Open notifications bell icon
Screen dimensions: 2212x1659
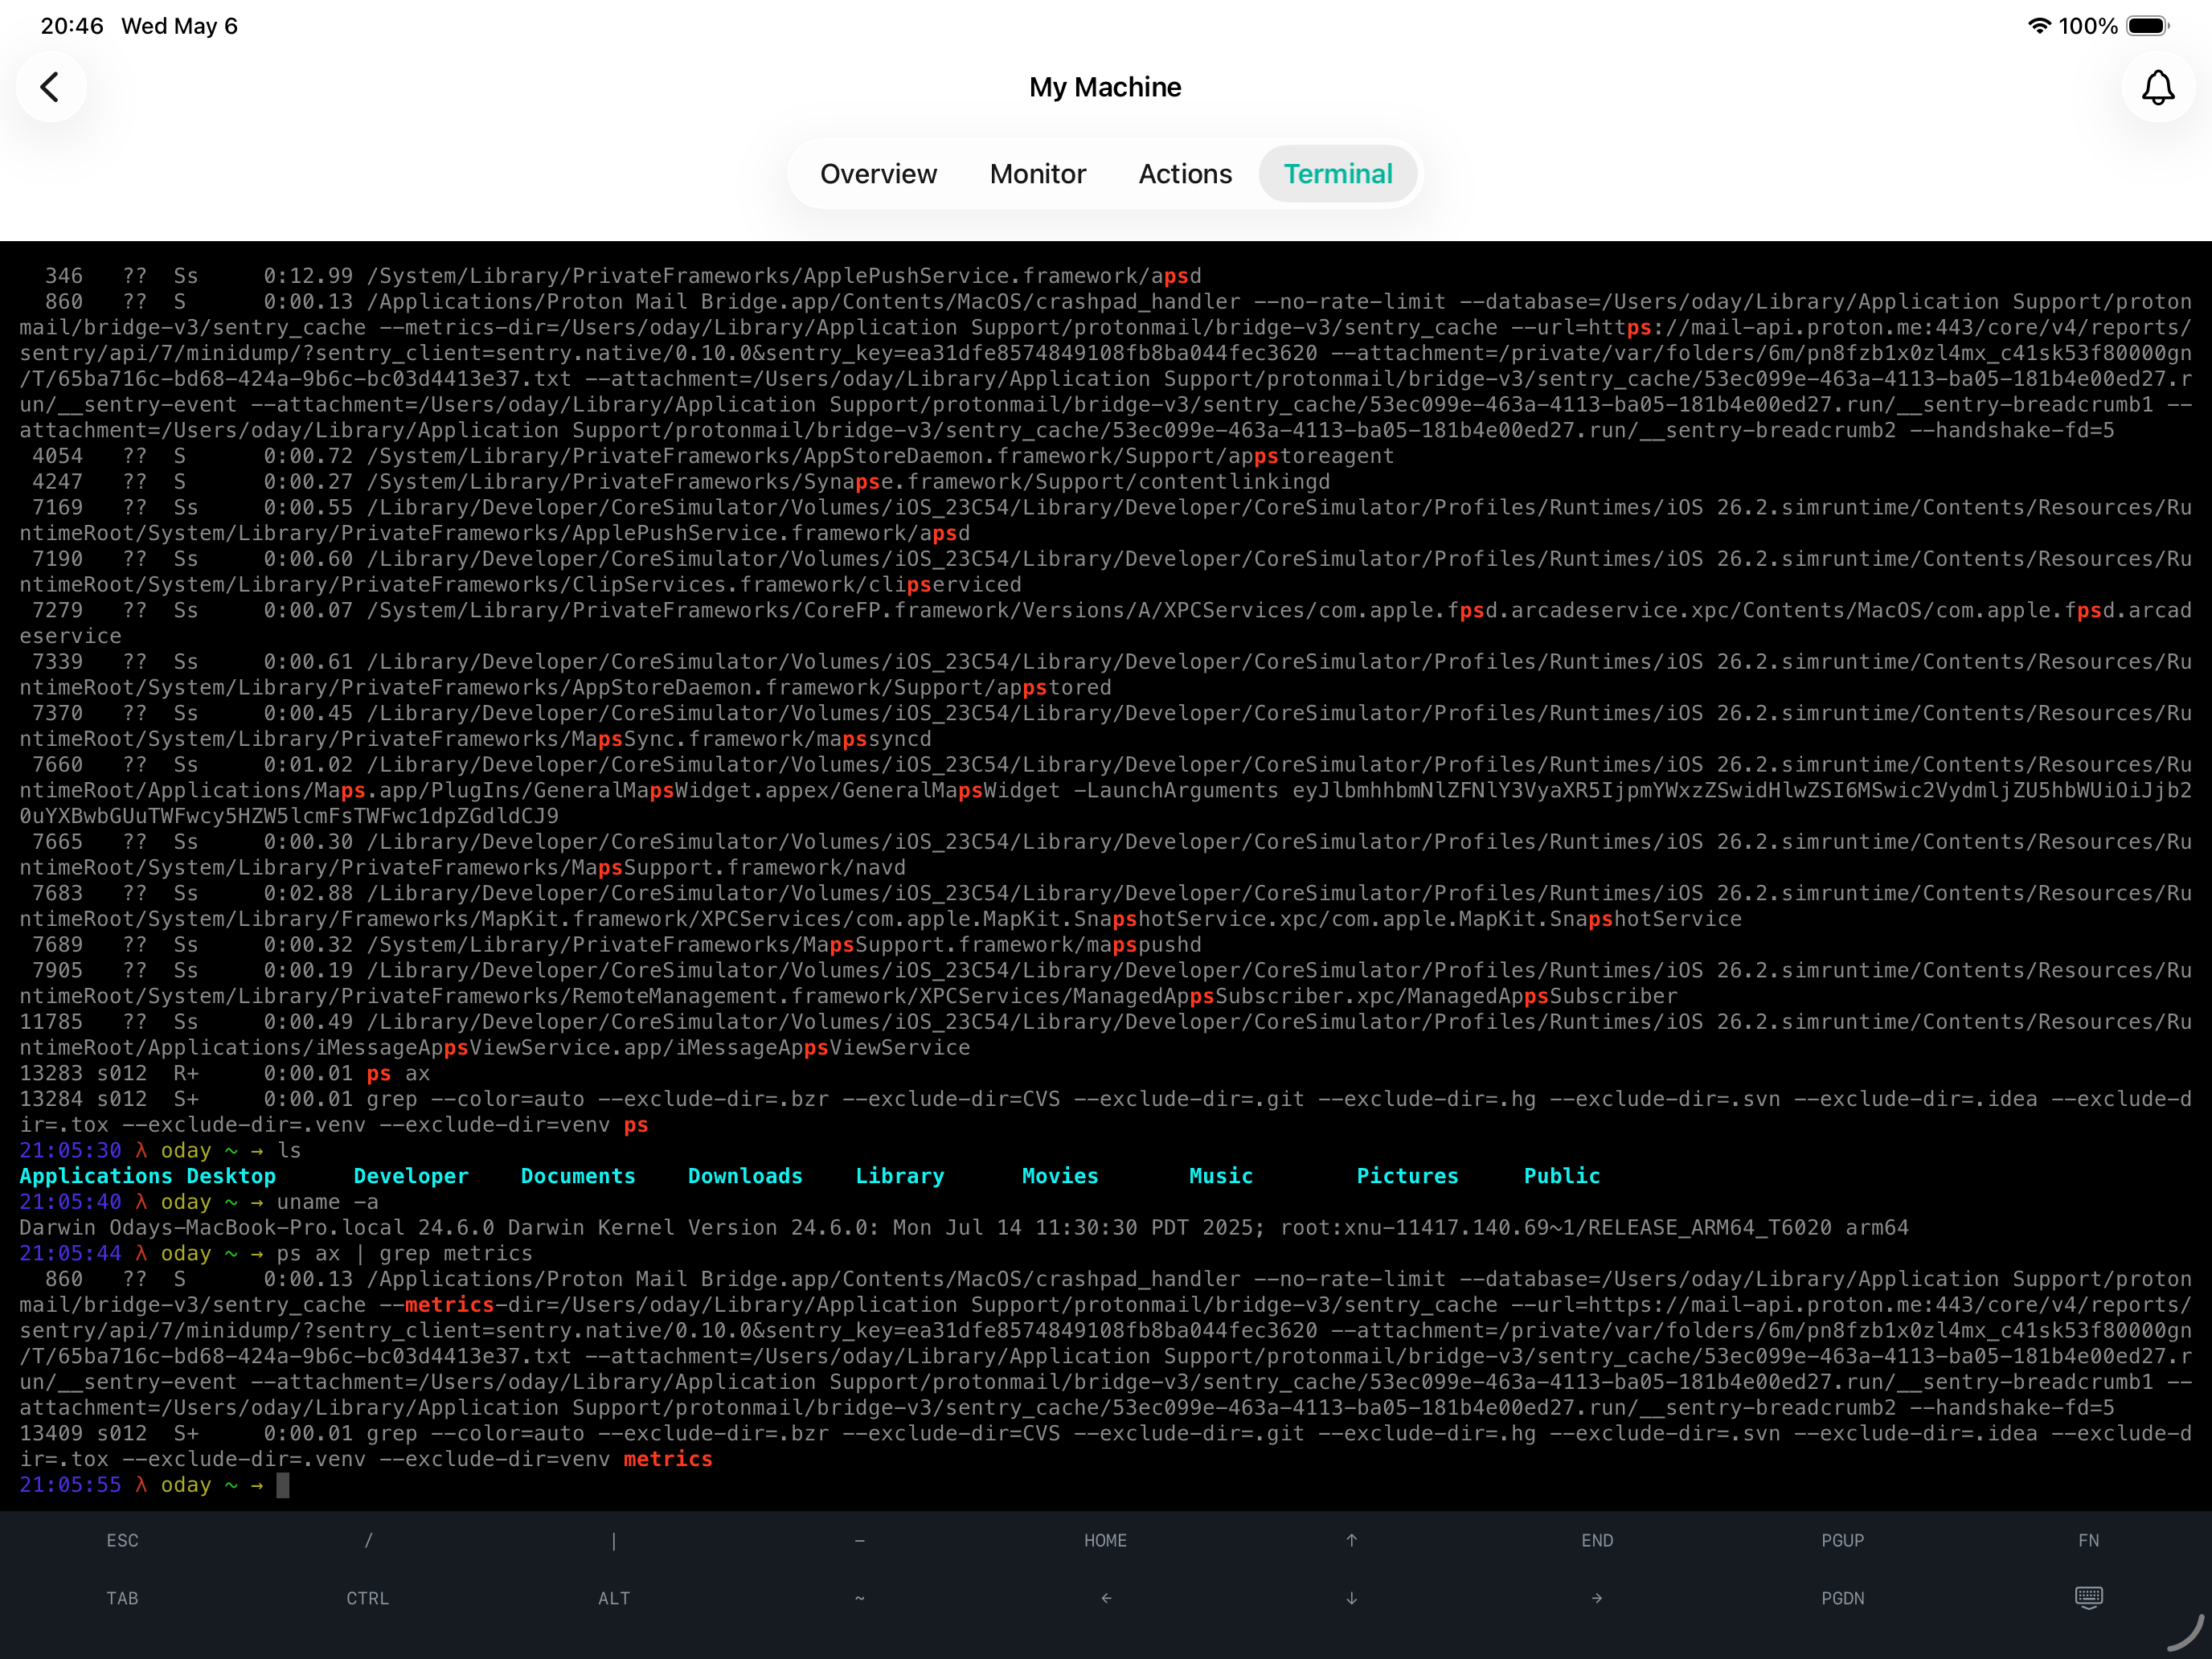tap(2158, 87)
